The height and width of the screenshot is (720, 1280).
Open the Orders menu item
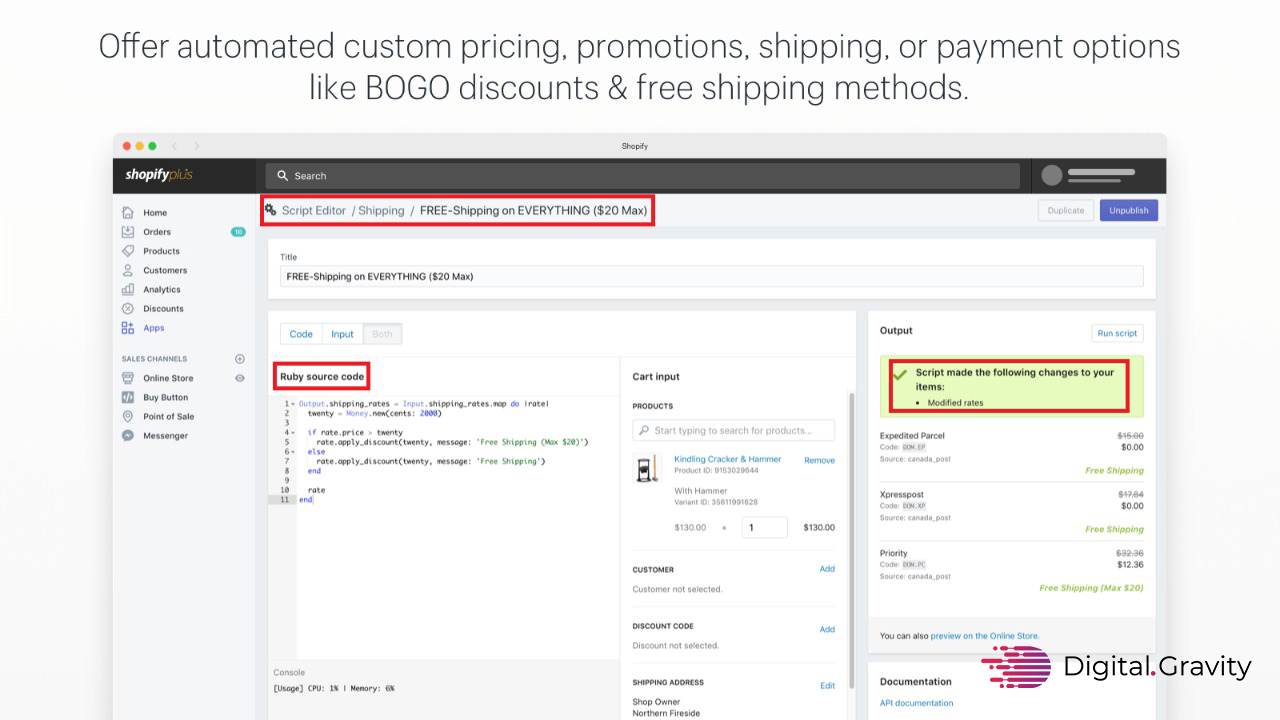tap(157, 232)
